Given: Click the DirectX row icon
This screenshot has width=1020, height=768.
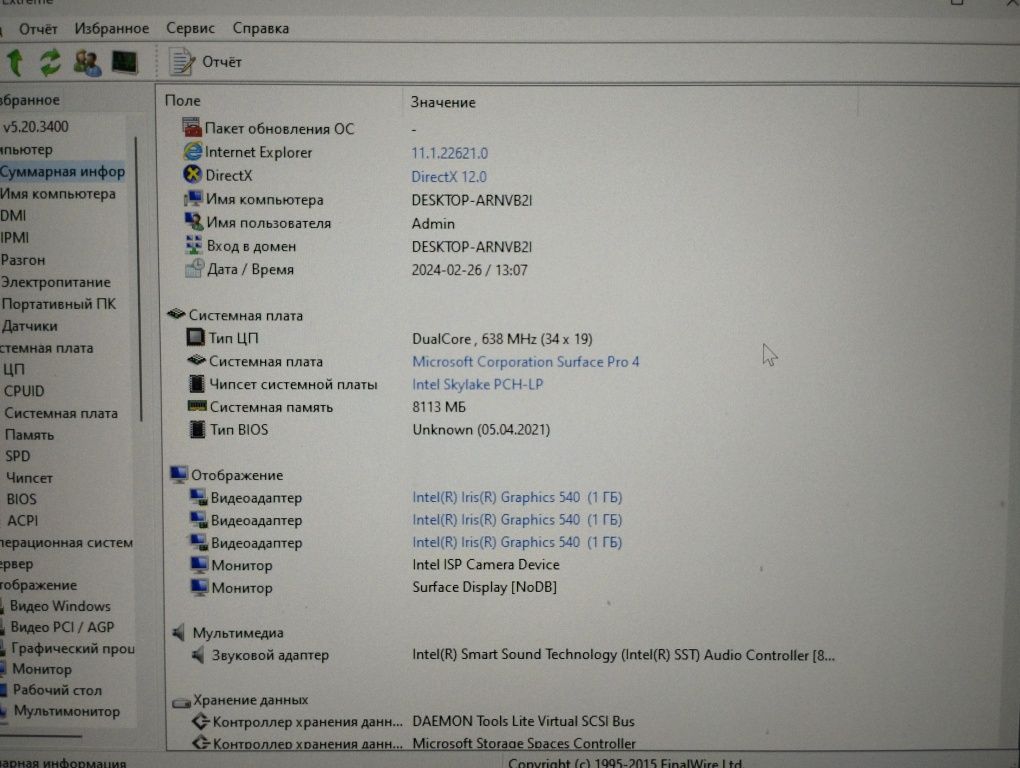Looking at the screenshot, I should 193,174.
